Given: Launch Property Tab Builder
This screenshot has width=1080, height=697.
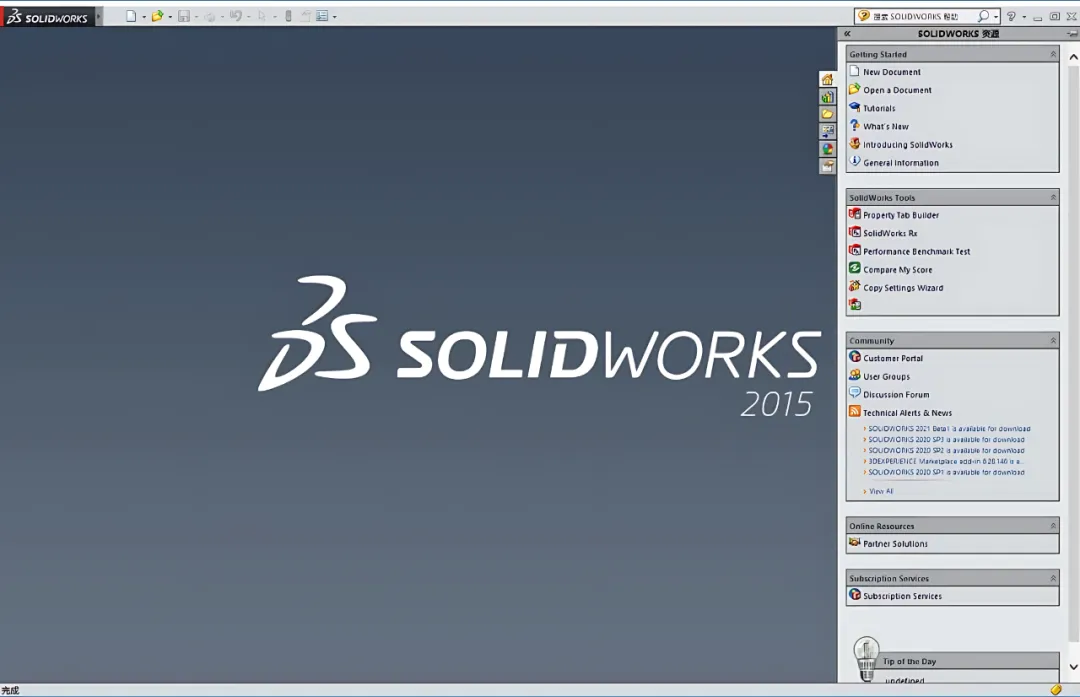Looking at the screenshot, I should click(x=901, y=215).
